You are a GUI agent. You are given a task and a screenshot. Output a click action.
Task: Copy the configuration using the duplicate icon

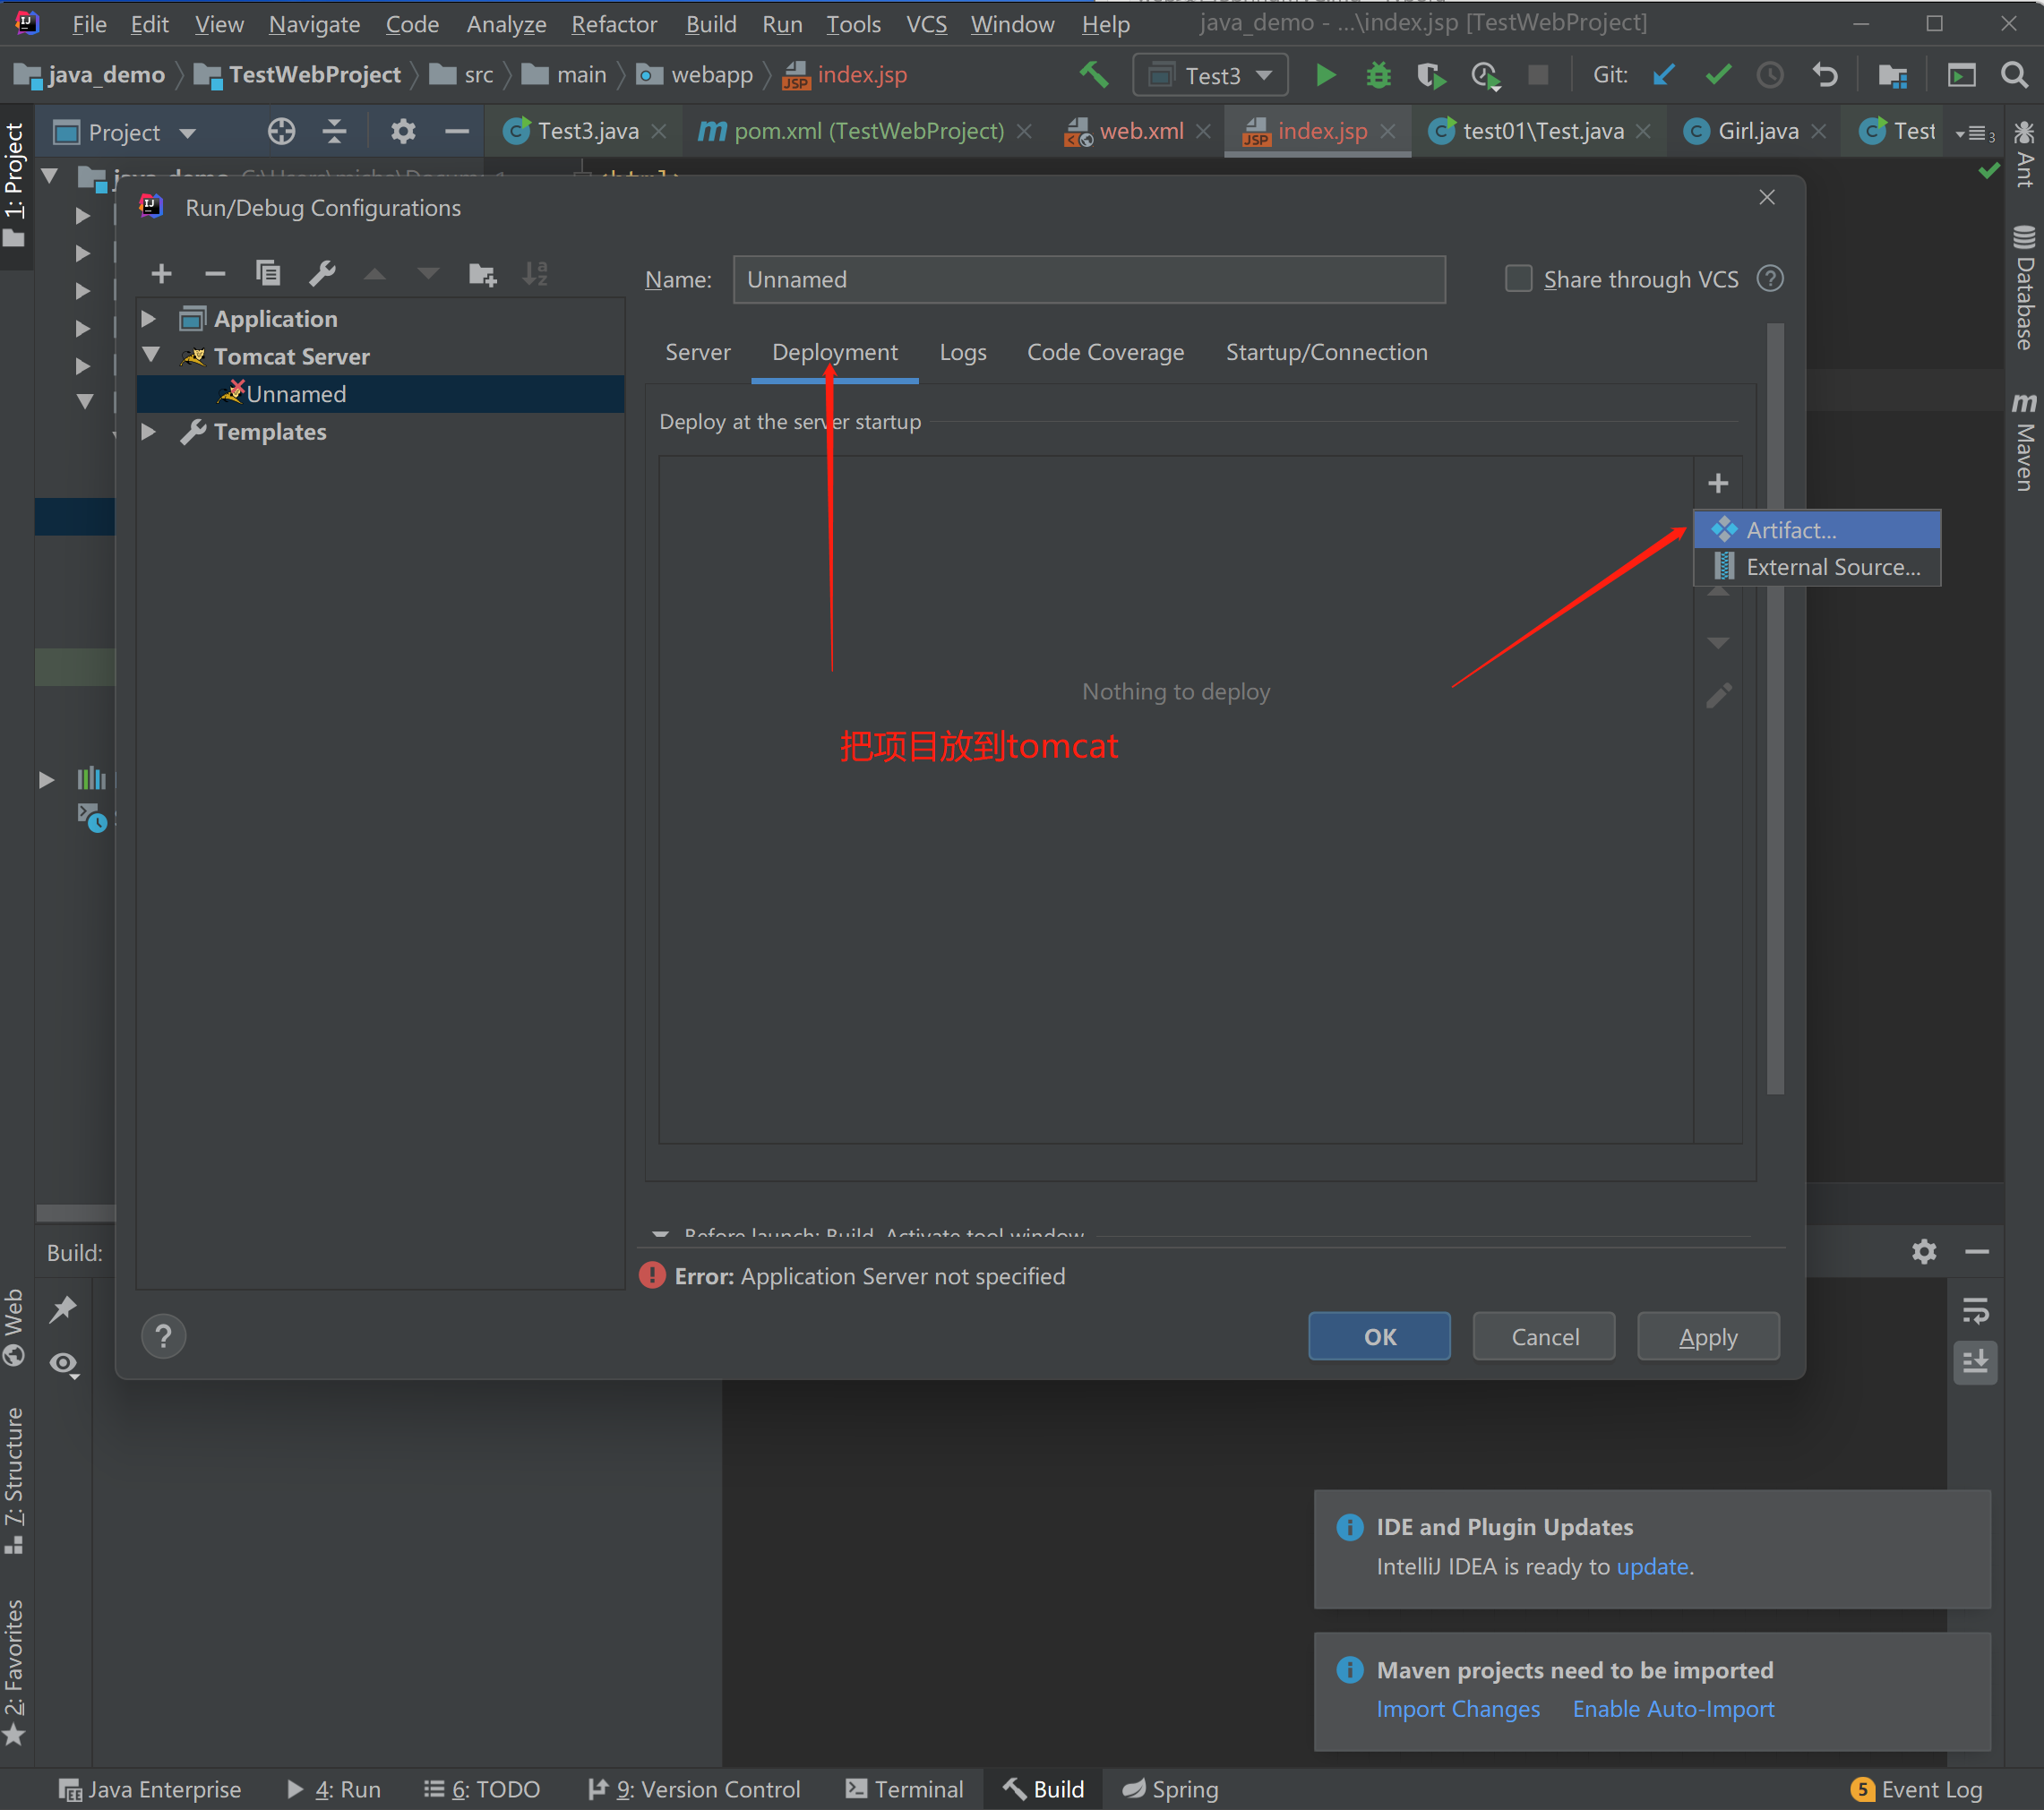click(x=268, y=273)
